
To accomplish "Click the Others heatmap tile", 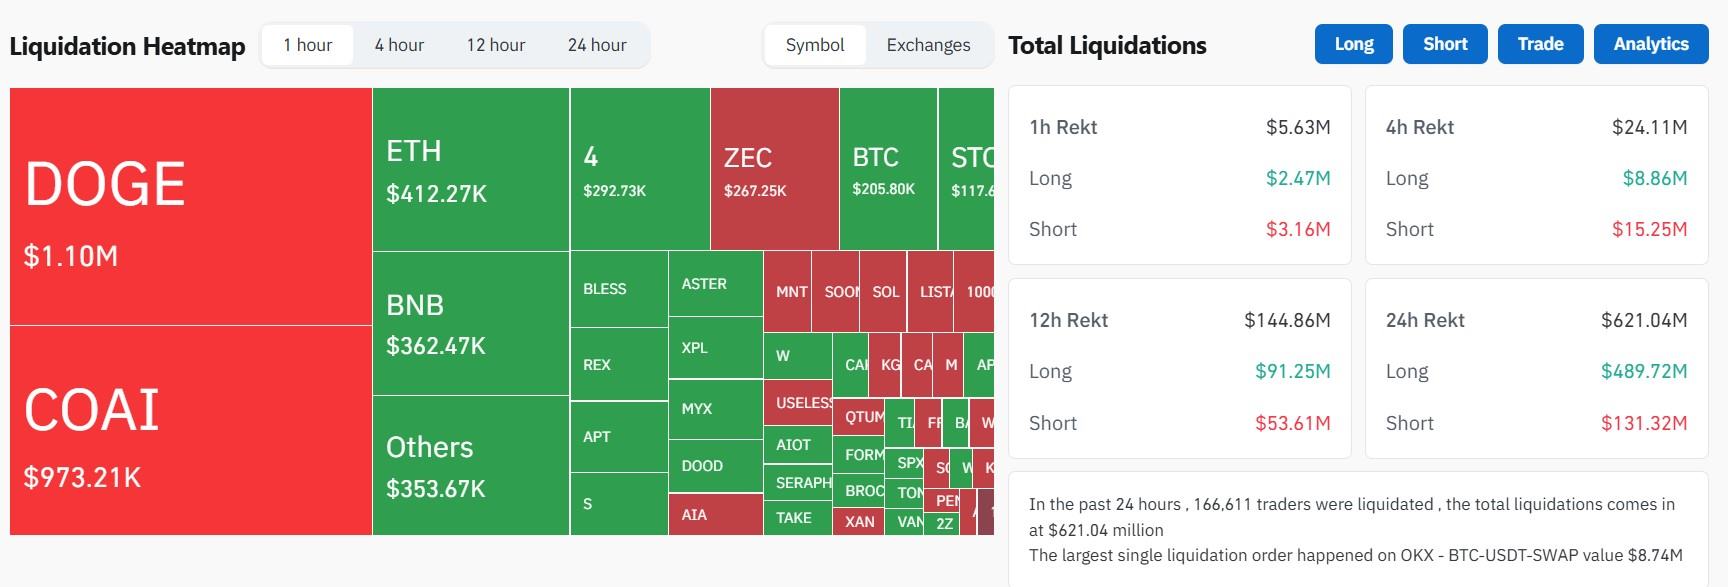I will tap(470, 465).
